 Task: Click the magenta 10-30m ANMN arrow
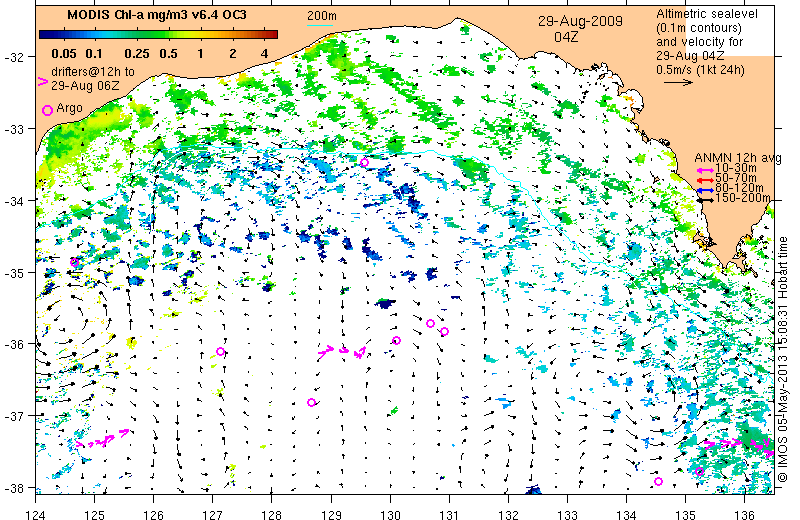705,170
